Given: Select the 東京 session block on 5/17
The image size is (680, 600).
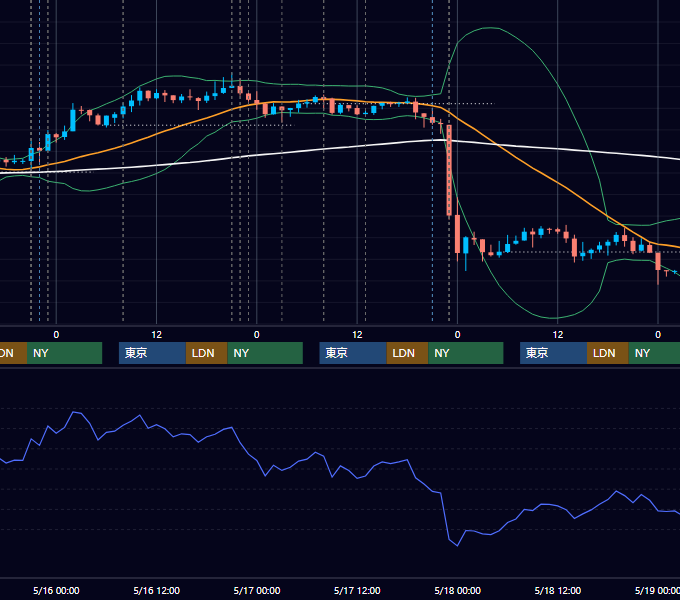Looking at the screenshot, I should point(353,353).
